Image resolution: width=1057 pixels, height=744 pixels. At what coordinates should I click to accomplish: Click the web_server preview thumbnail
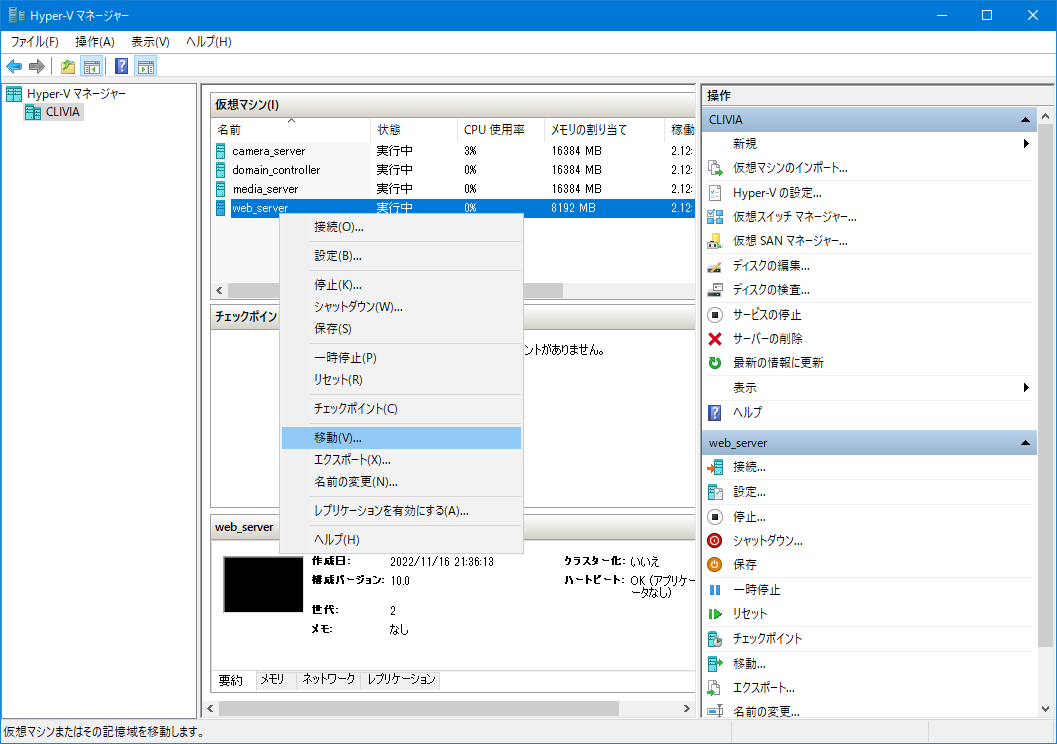(264, 584)
